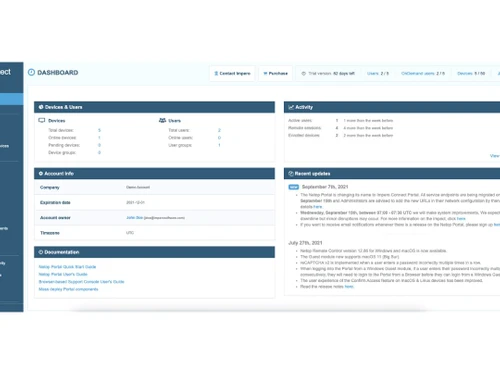The image size is (500, 375).
Task: Open Mass deploy Portal components link
Action: [x=68, y=289]
